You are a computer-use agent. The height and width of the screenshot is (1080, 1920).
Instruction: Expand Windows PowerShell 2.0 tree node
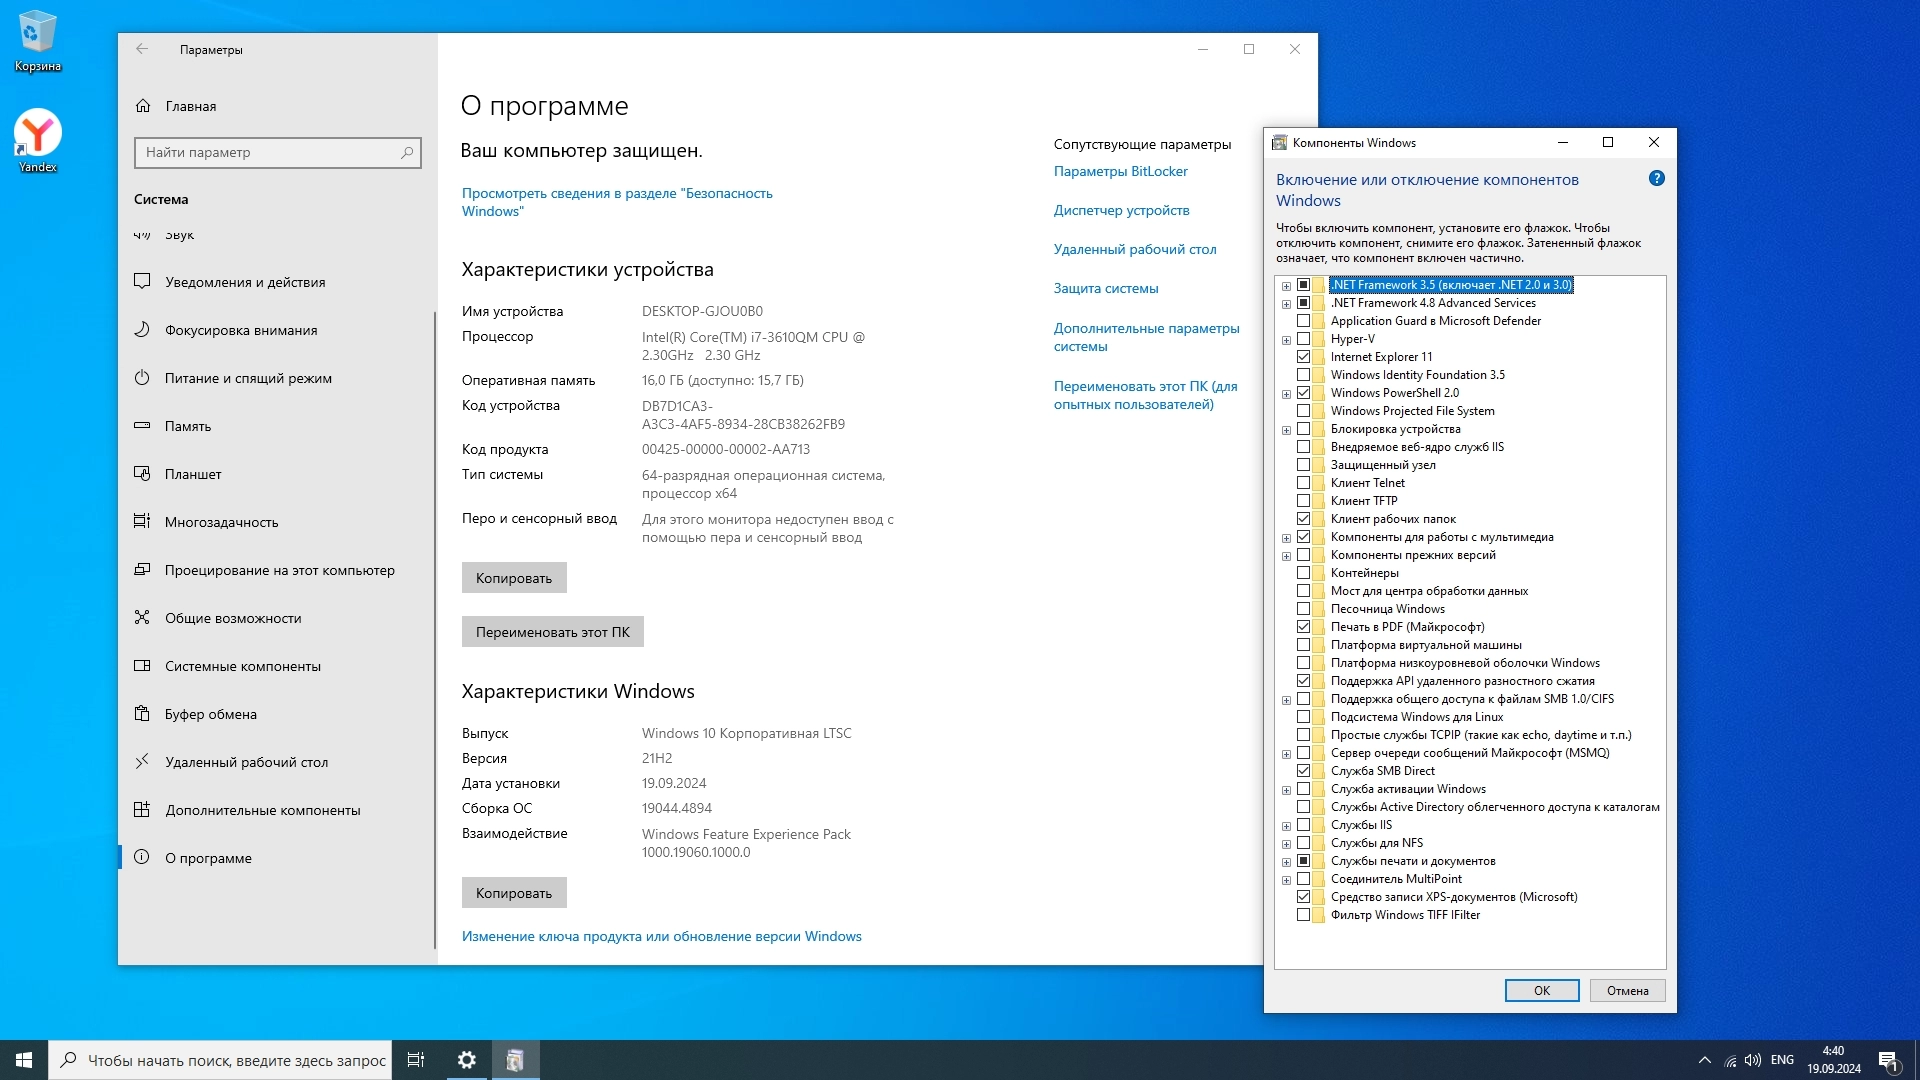(1286, 394)
